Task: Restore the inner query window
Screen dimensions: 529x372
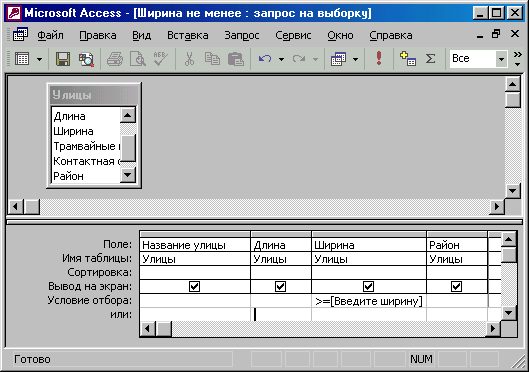Action: (x=496, y=34)
